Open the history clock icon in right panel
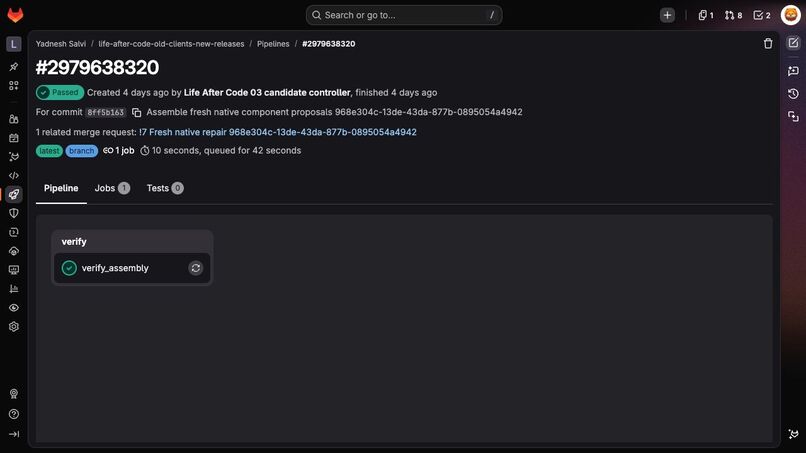 click(793, 94)
